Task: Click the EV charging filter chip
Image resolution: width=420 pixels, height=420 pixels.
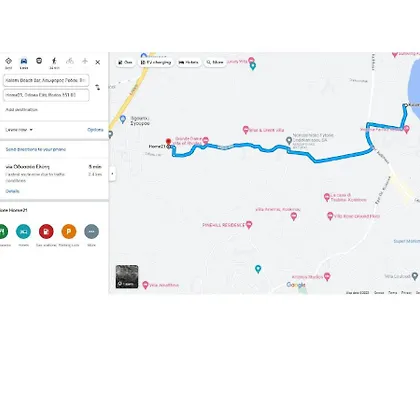Action: 156,62
